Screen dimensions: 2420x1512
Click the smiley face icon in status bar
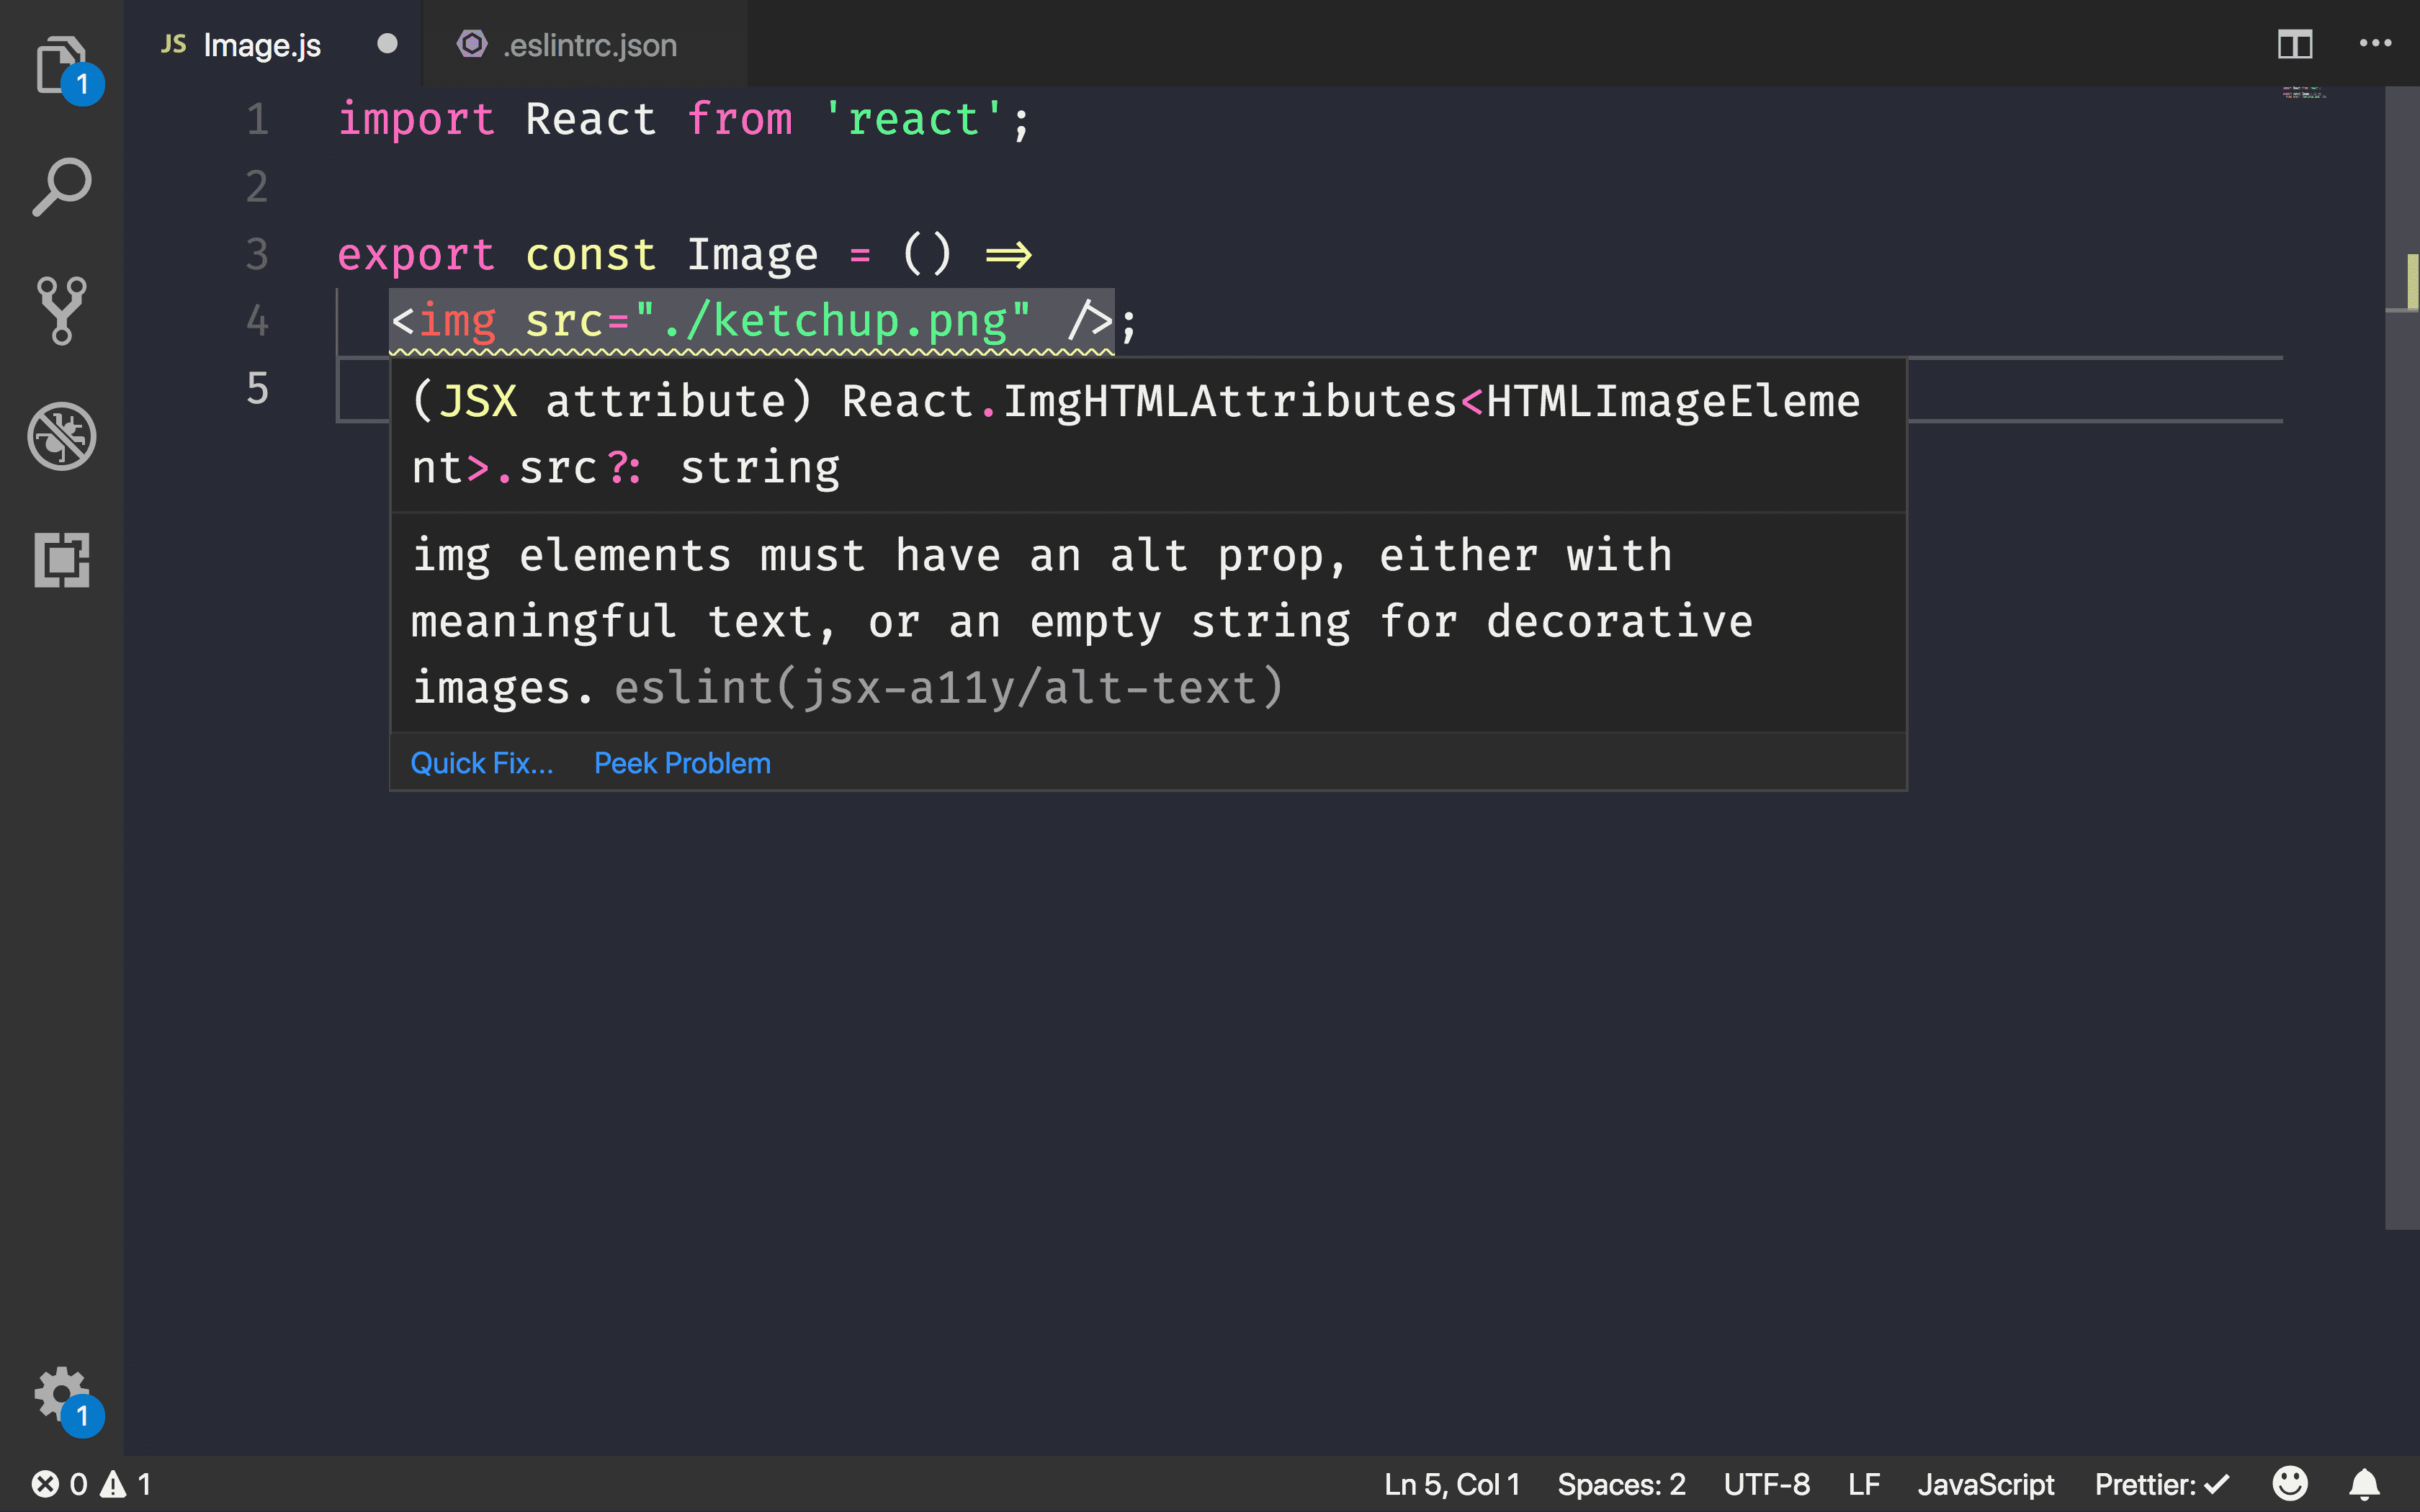[2290, 1484]
